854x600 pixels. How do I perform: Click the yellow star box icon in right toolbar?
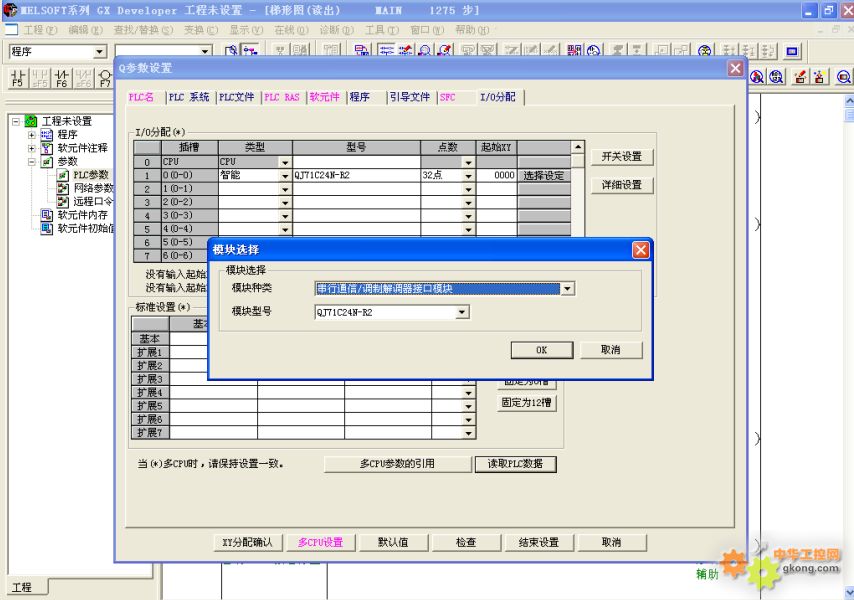(x=820, y=77)
